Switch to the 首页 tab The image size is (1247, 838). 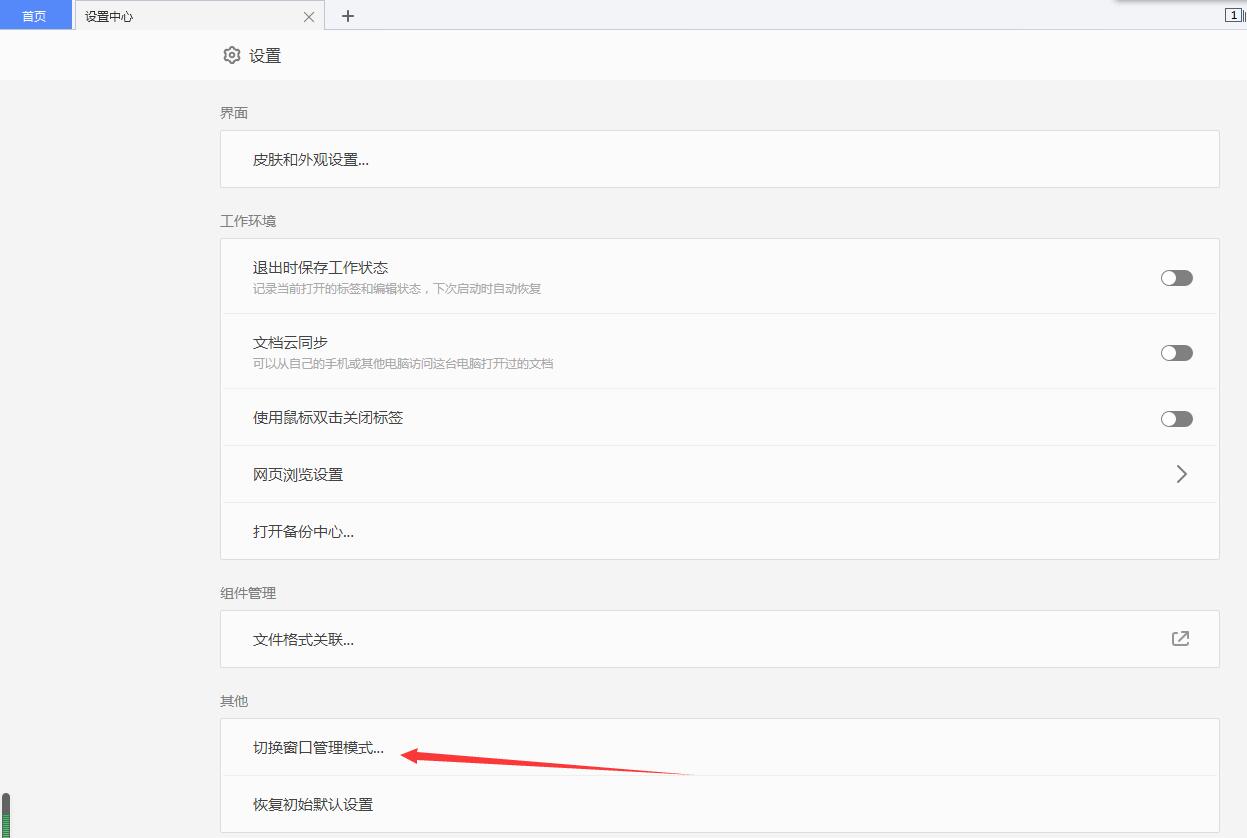[x=33, y=16]
